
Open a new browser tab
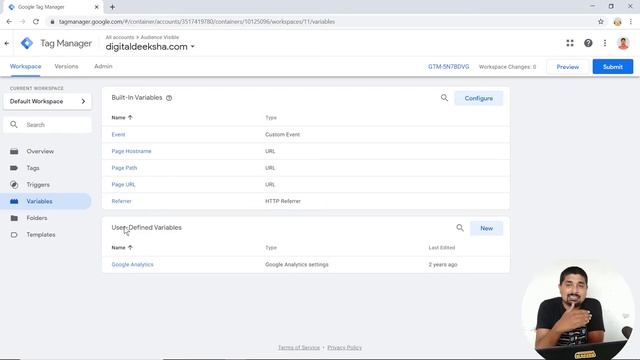pyautogui.click(x=112, y=7)
